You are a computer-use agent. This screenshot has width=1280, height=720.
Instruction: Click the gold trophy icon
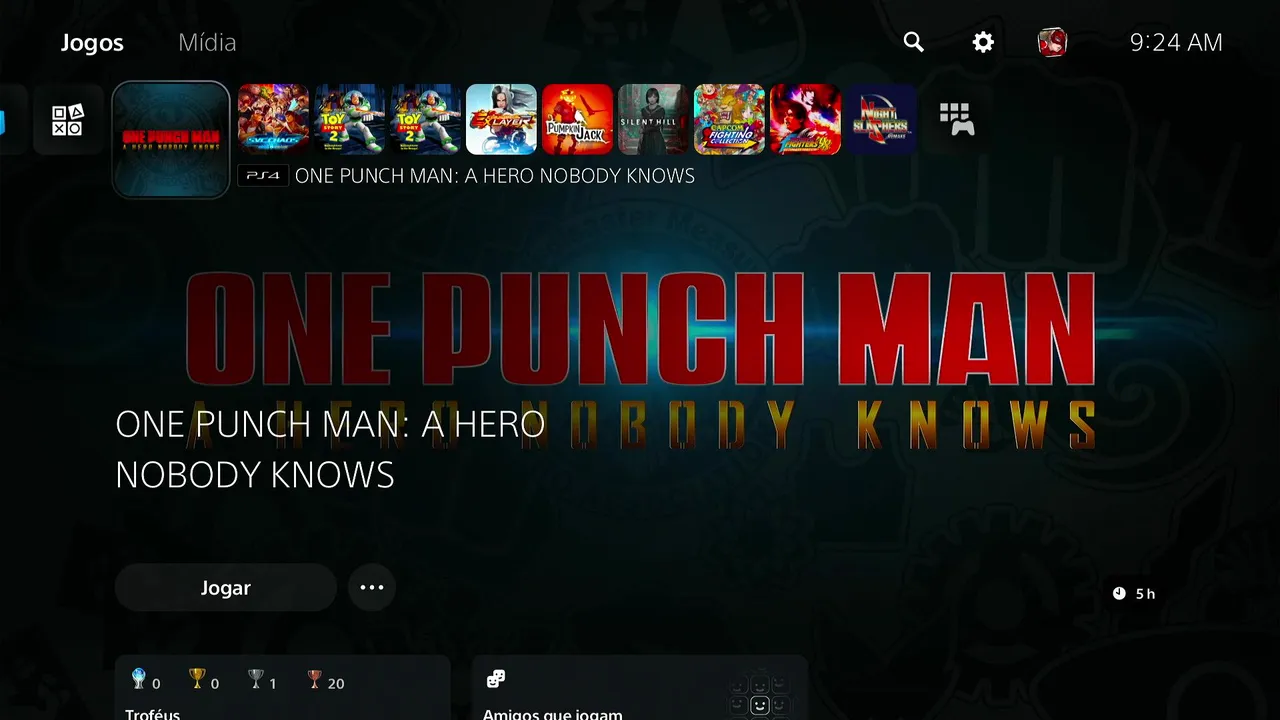click(197, 680)
